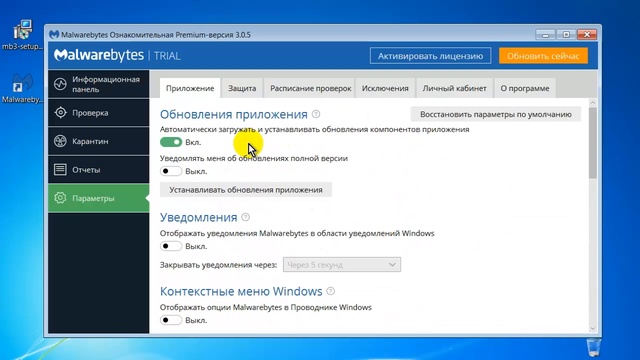Switch to the Защита tab
640x360 pixels.
click(242, 88)
